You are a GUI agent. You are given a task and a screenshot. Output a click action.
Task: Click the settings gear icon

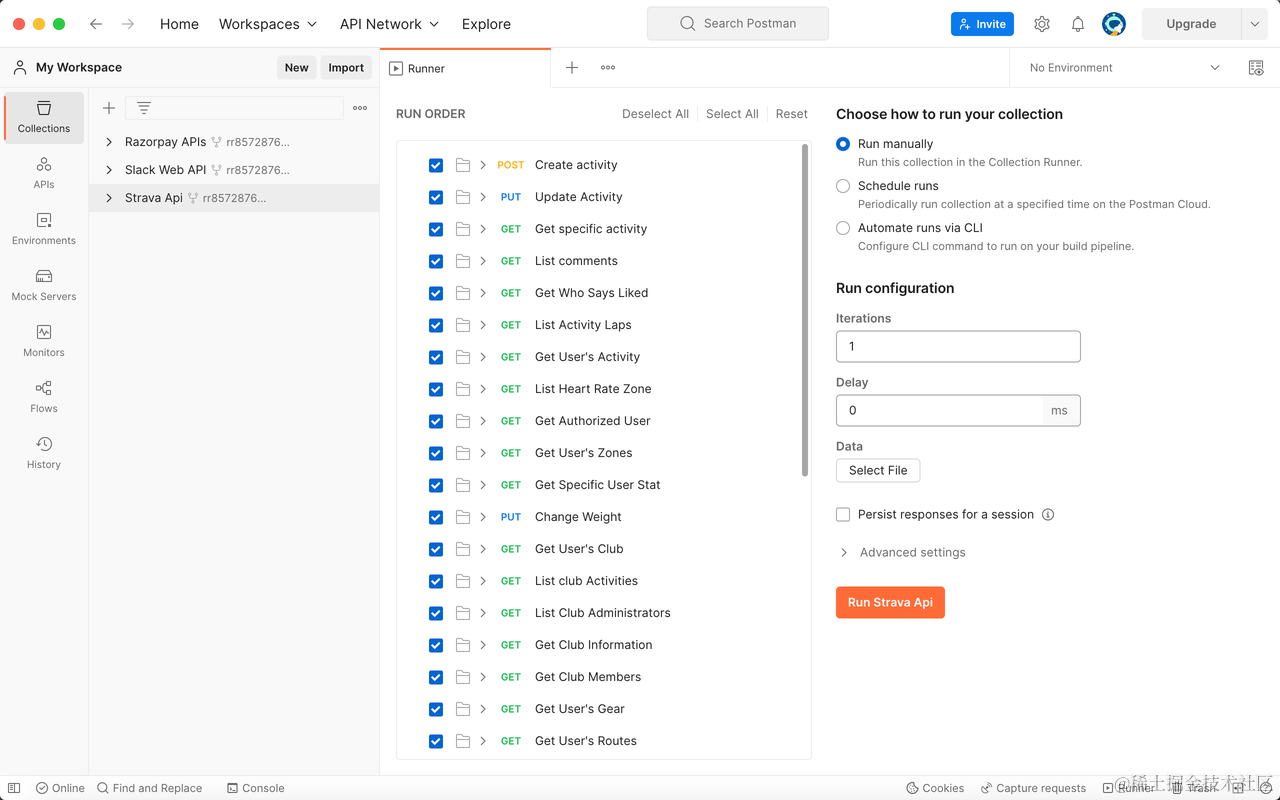1042,24
